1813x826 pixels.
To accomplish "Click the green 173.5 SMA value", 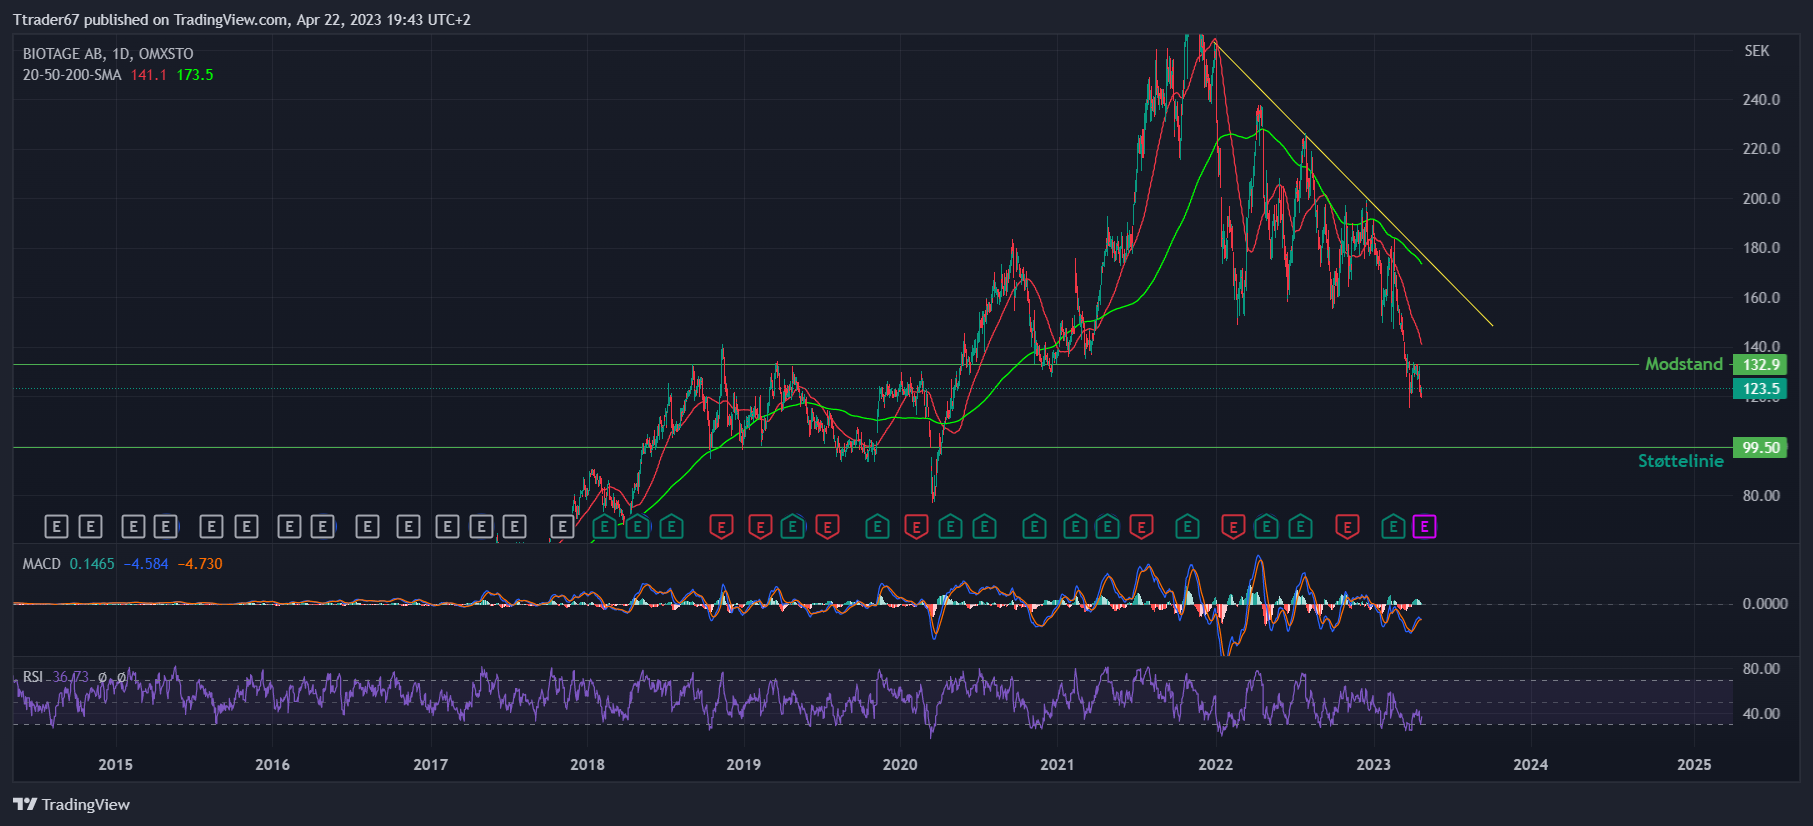I will pos(195,75).
